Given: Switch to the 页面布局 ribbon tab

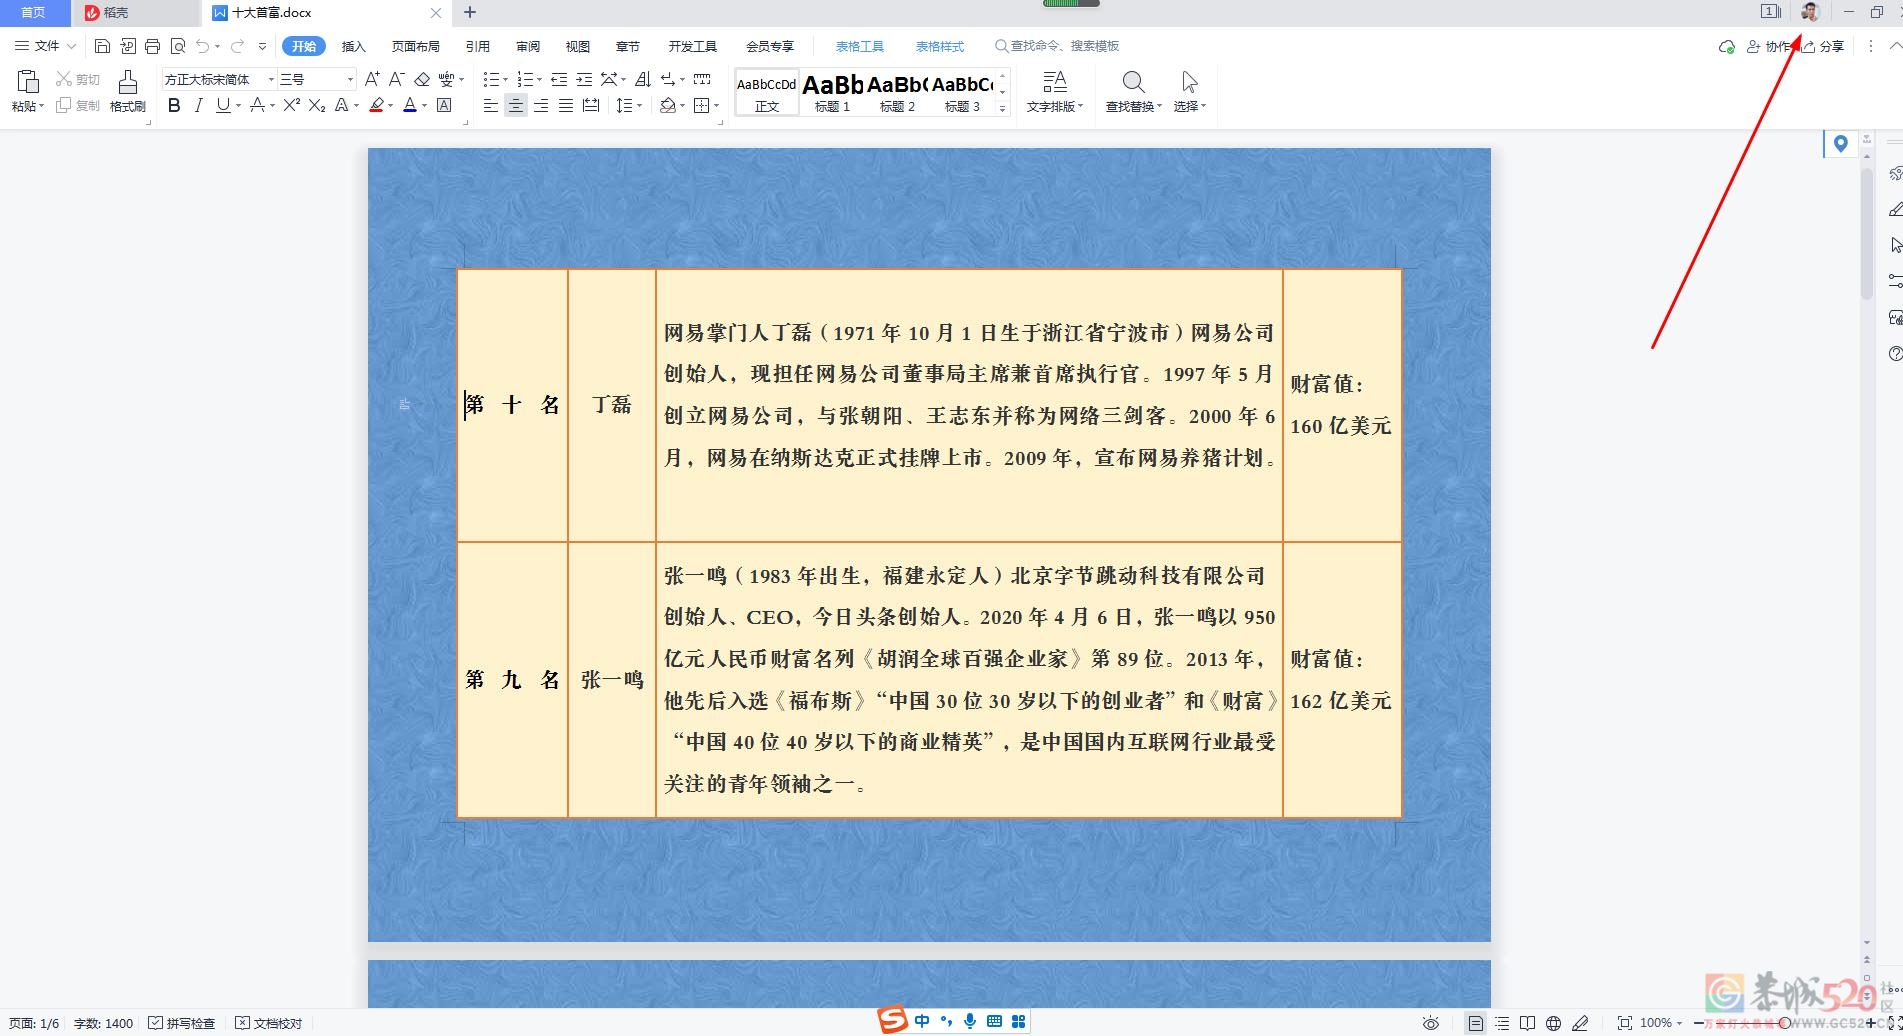Looking at the screenshot, I should (x=415, y=46).
